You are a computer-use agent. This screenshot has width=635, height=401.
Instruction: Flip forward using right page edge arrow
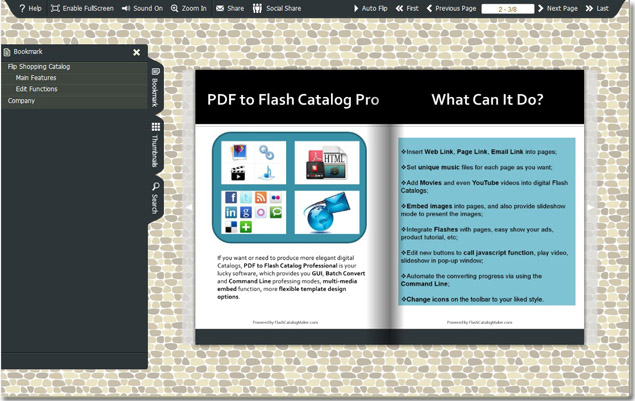(x=590, y=207)
